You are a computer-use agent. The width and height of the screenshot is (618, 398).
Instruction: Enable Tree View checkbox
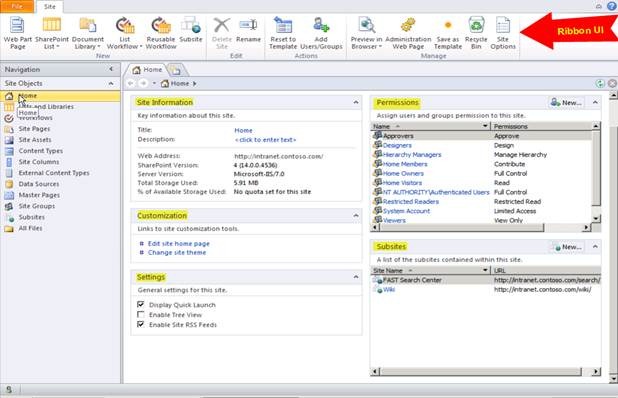pyautogui.click(x=140, y=314)
